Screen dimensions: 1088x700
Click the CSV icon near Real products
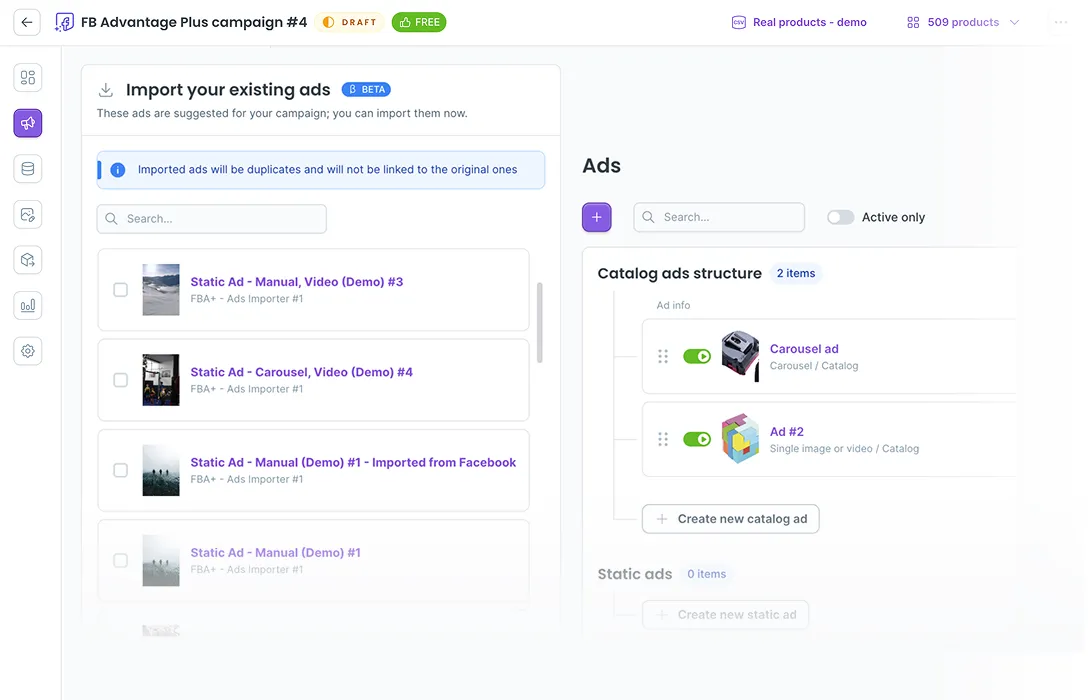click(739, 22)
